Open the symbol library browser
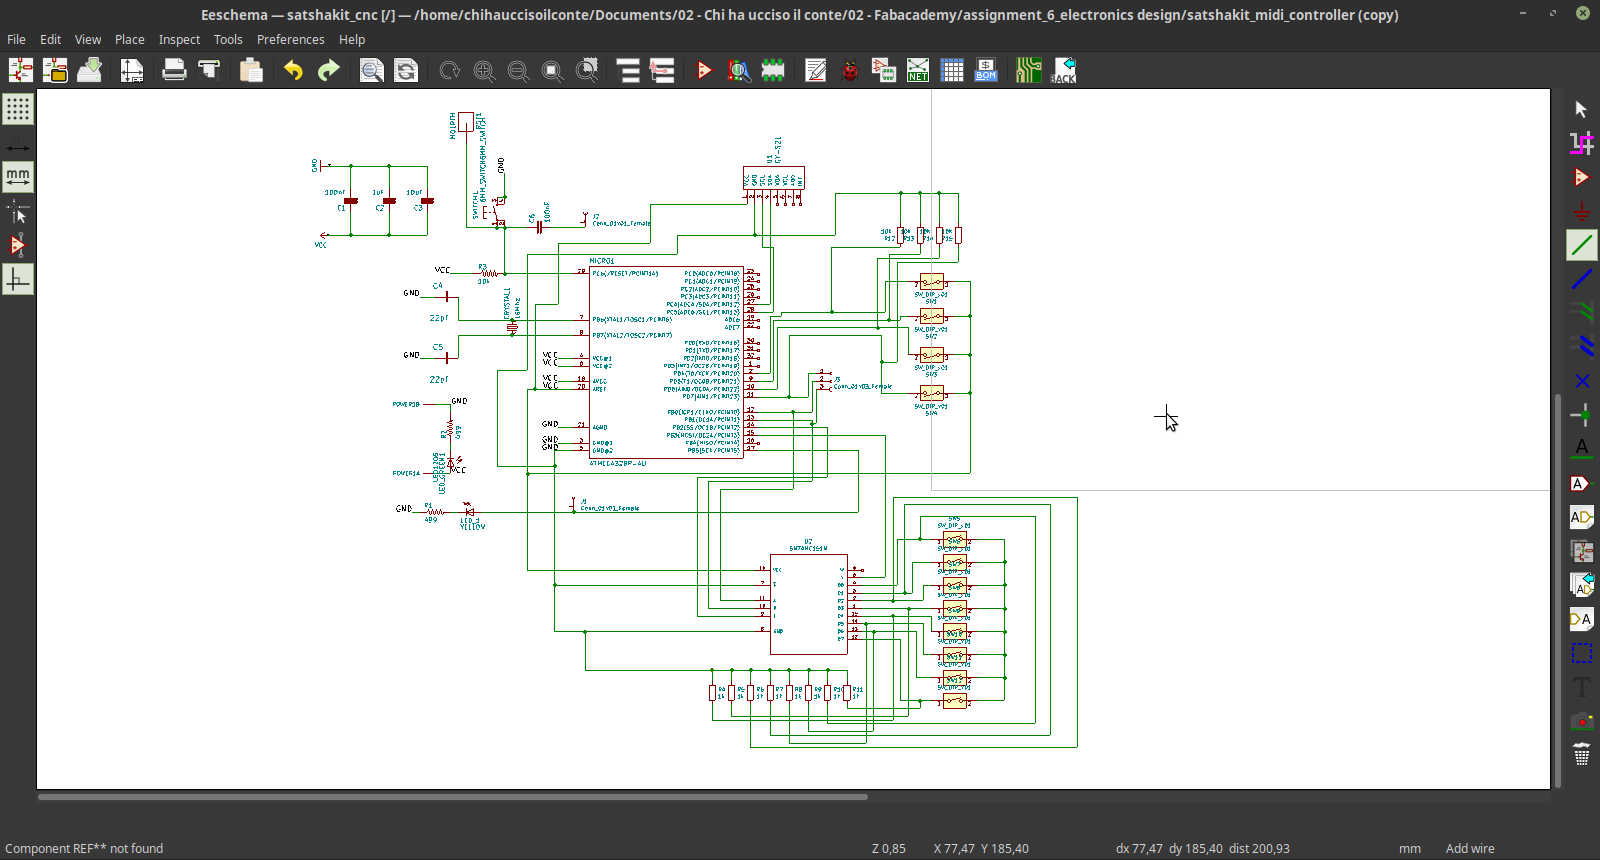The height and width of the screenshot is (860, 1600). point(738,70)
